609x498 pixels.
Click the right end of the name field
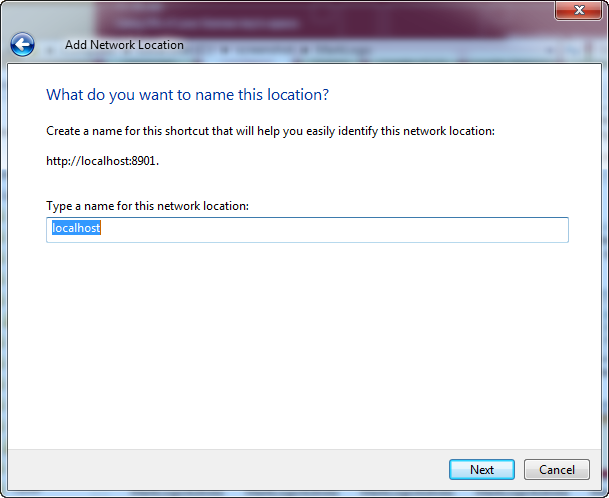click(x=550, y=230)
